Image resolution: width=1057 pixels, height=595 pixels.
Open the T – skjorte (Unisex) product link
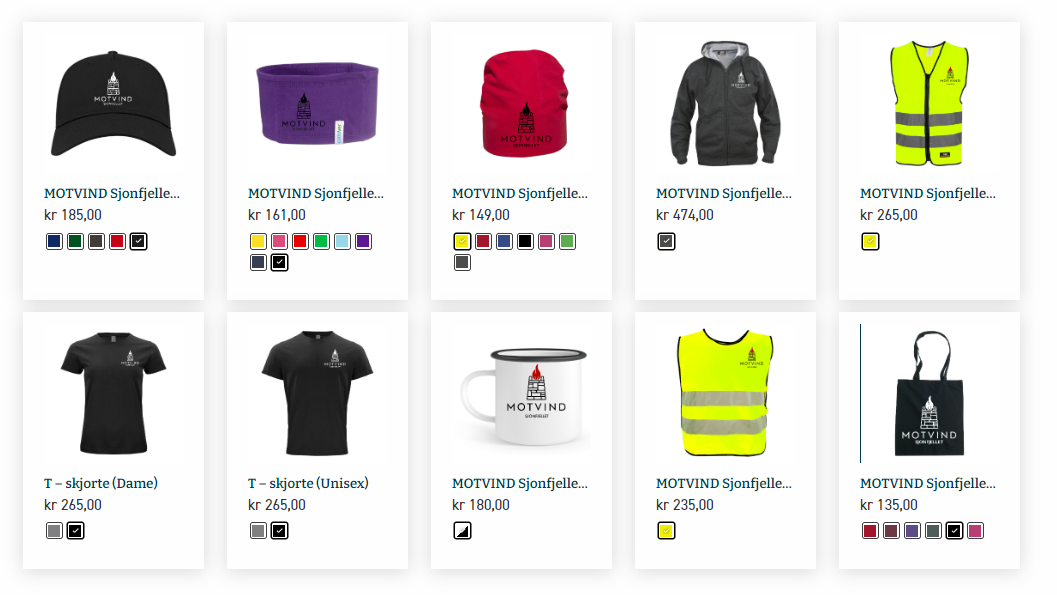(308, 483)
